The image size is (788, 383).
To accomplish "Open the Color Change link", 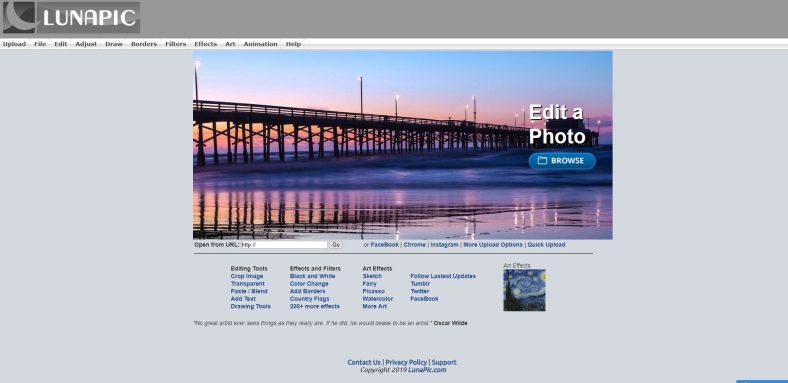I will [x=309, y=284].
